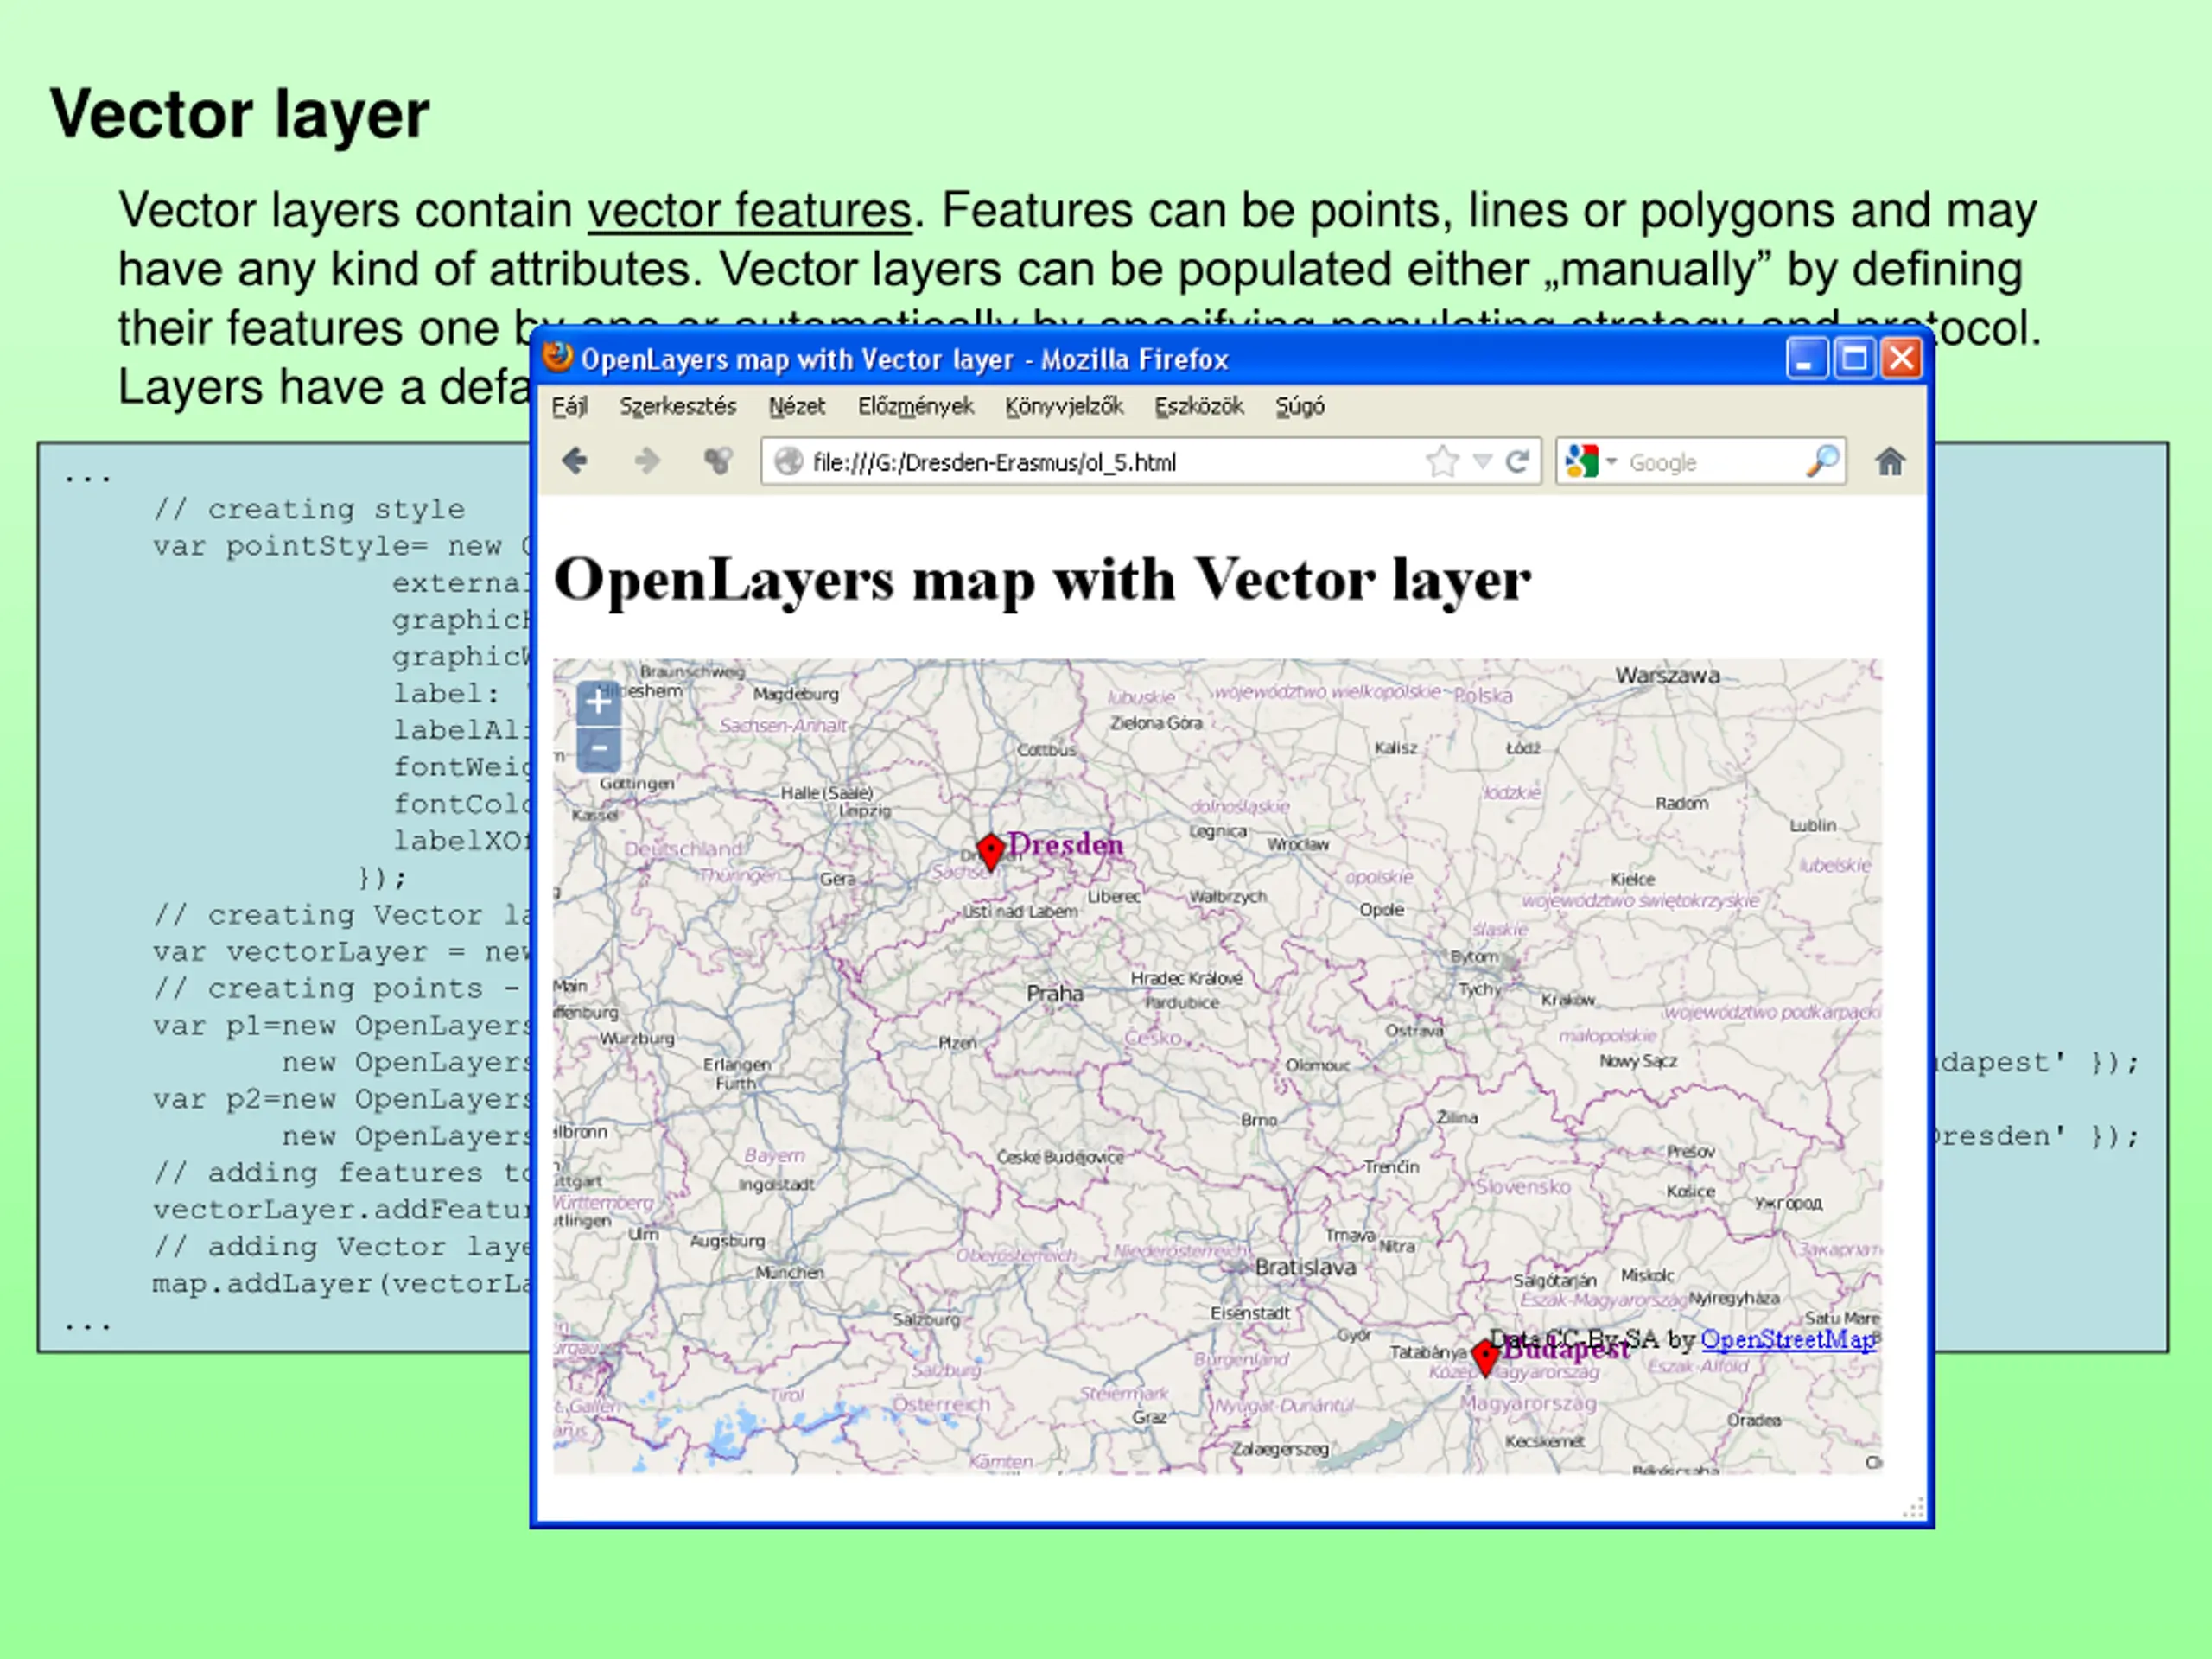Click the red Budapest marker

click(1485, 1357)
